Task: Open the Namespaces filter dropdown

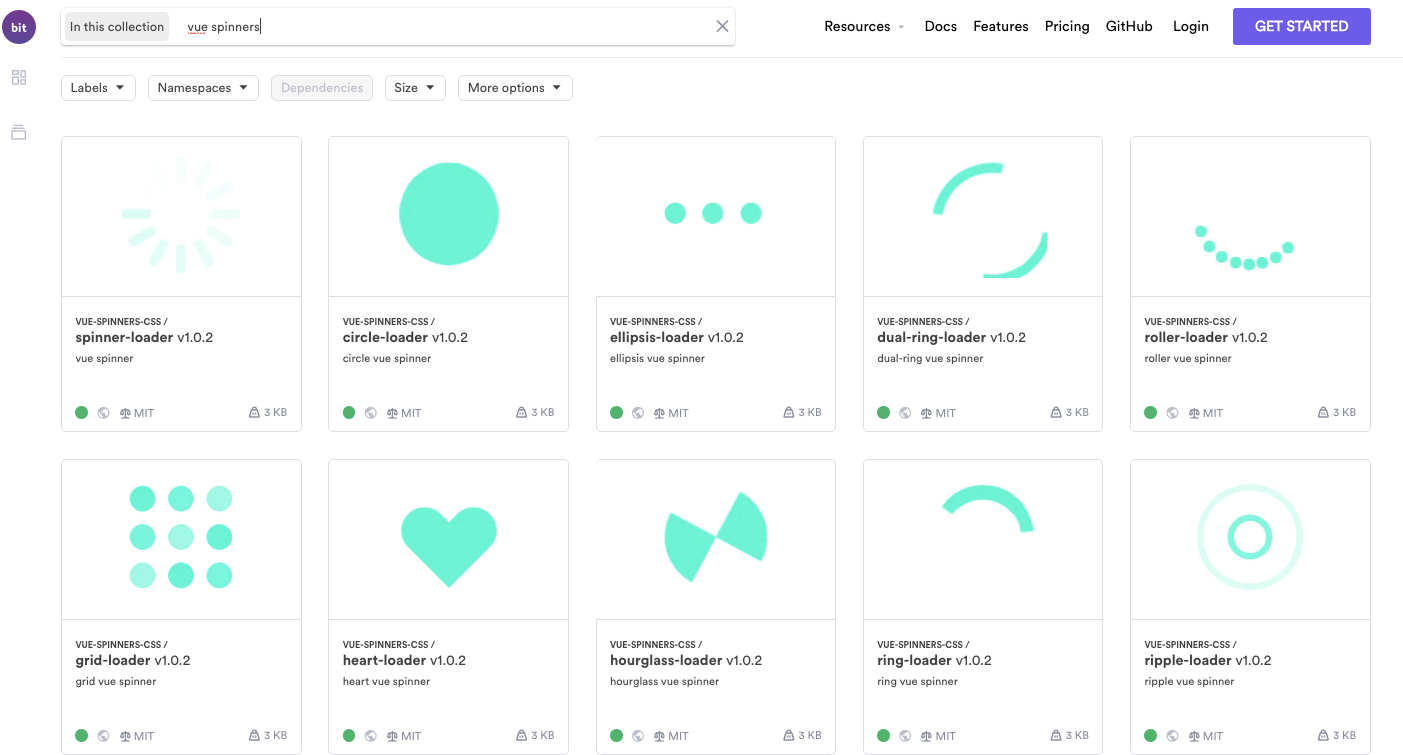Action: [203, 88]
